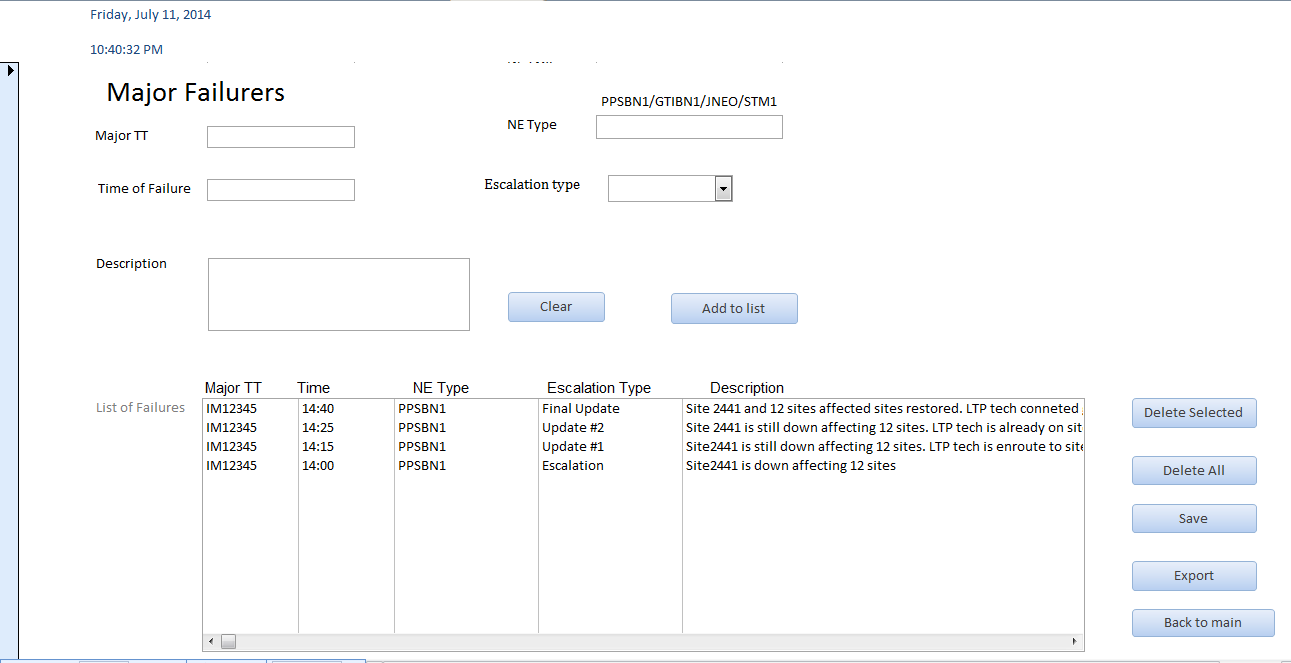Click description starting 'Site 2441 and 12 sites affected'

coord(883,409)
